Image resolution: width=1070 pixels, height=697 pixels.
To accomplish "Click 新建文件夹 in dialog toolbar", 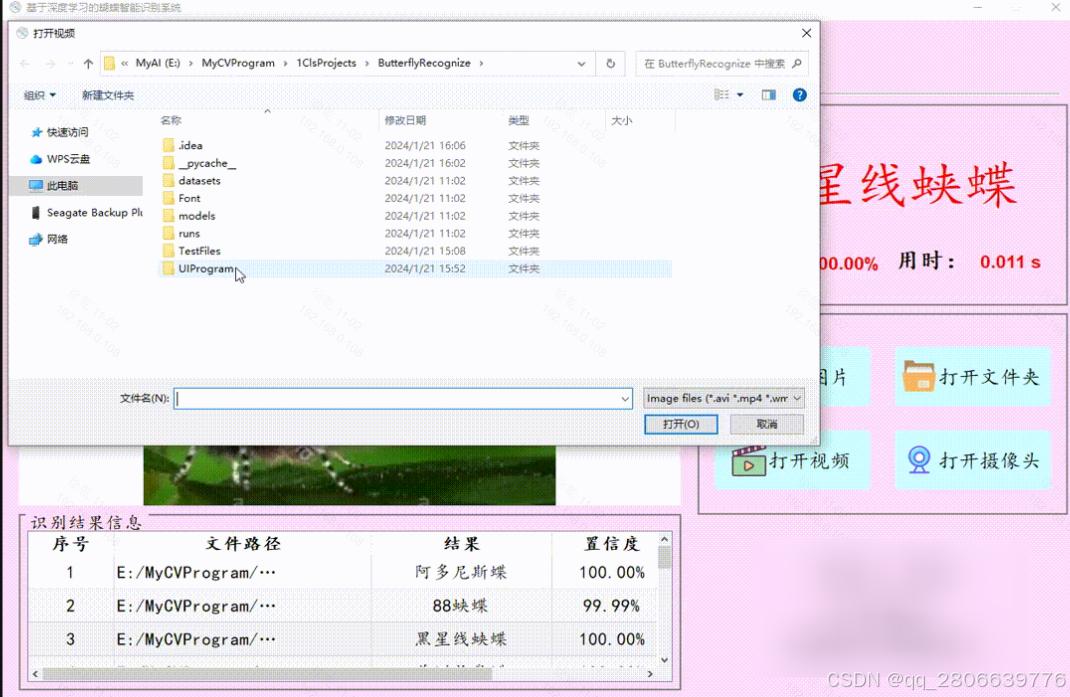I will point(108,95).
